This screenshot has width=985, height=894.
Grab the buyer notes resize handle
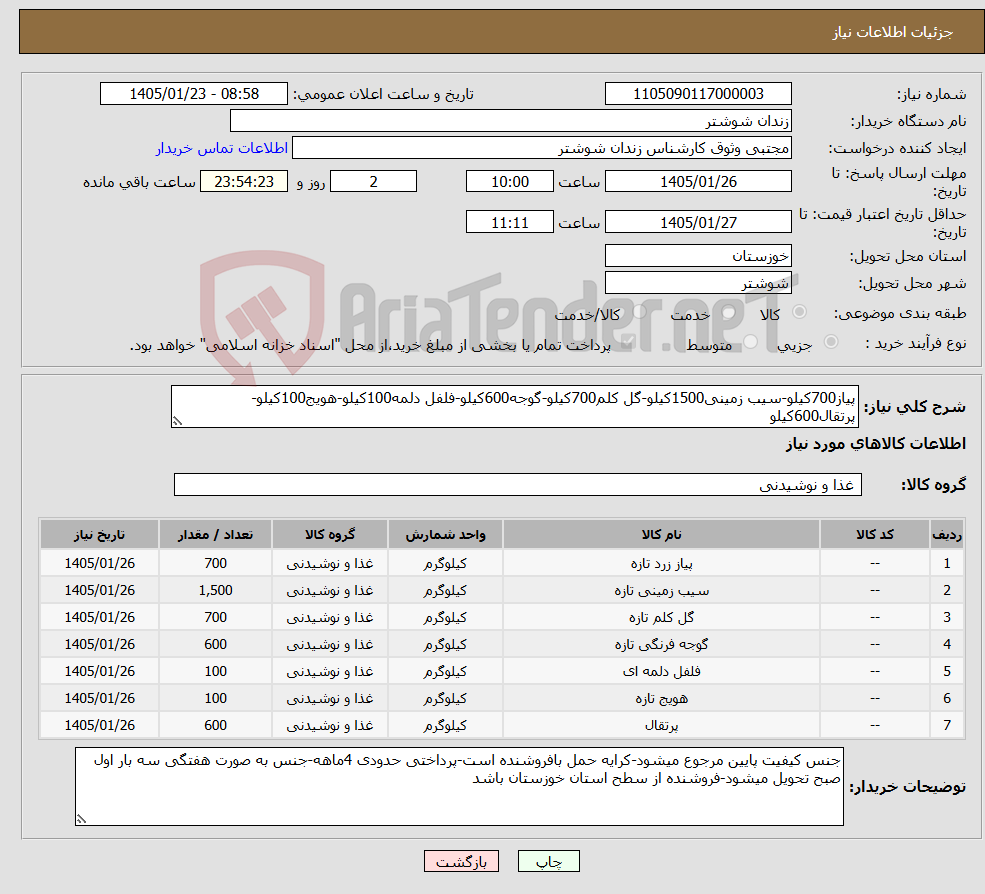81,819
